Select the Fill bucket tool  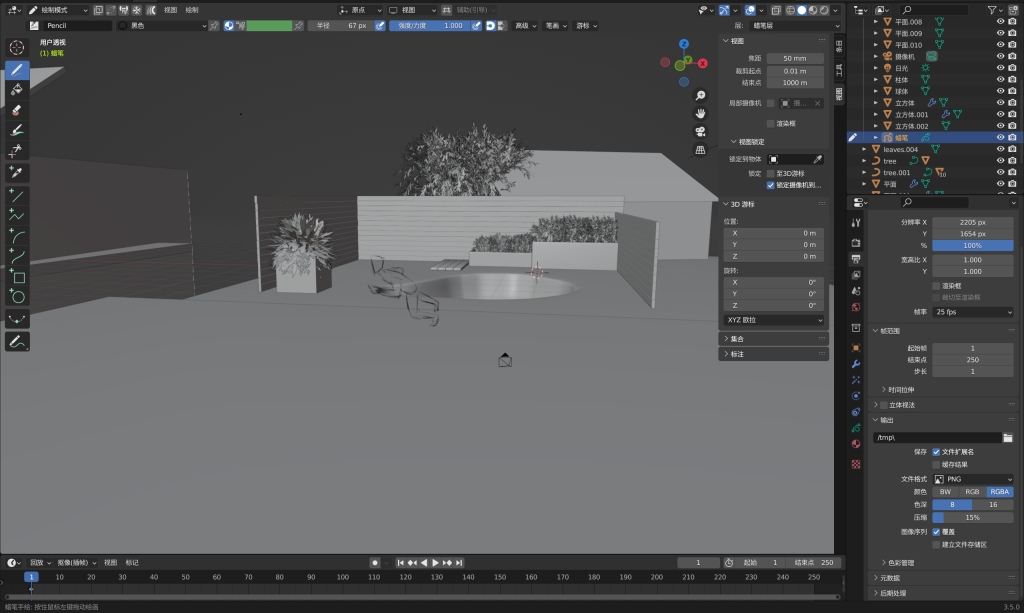17,90
